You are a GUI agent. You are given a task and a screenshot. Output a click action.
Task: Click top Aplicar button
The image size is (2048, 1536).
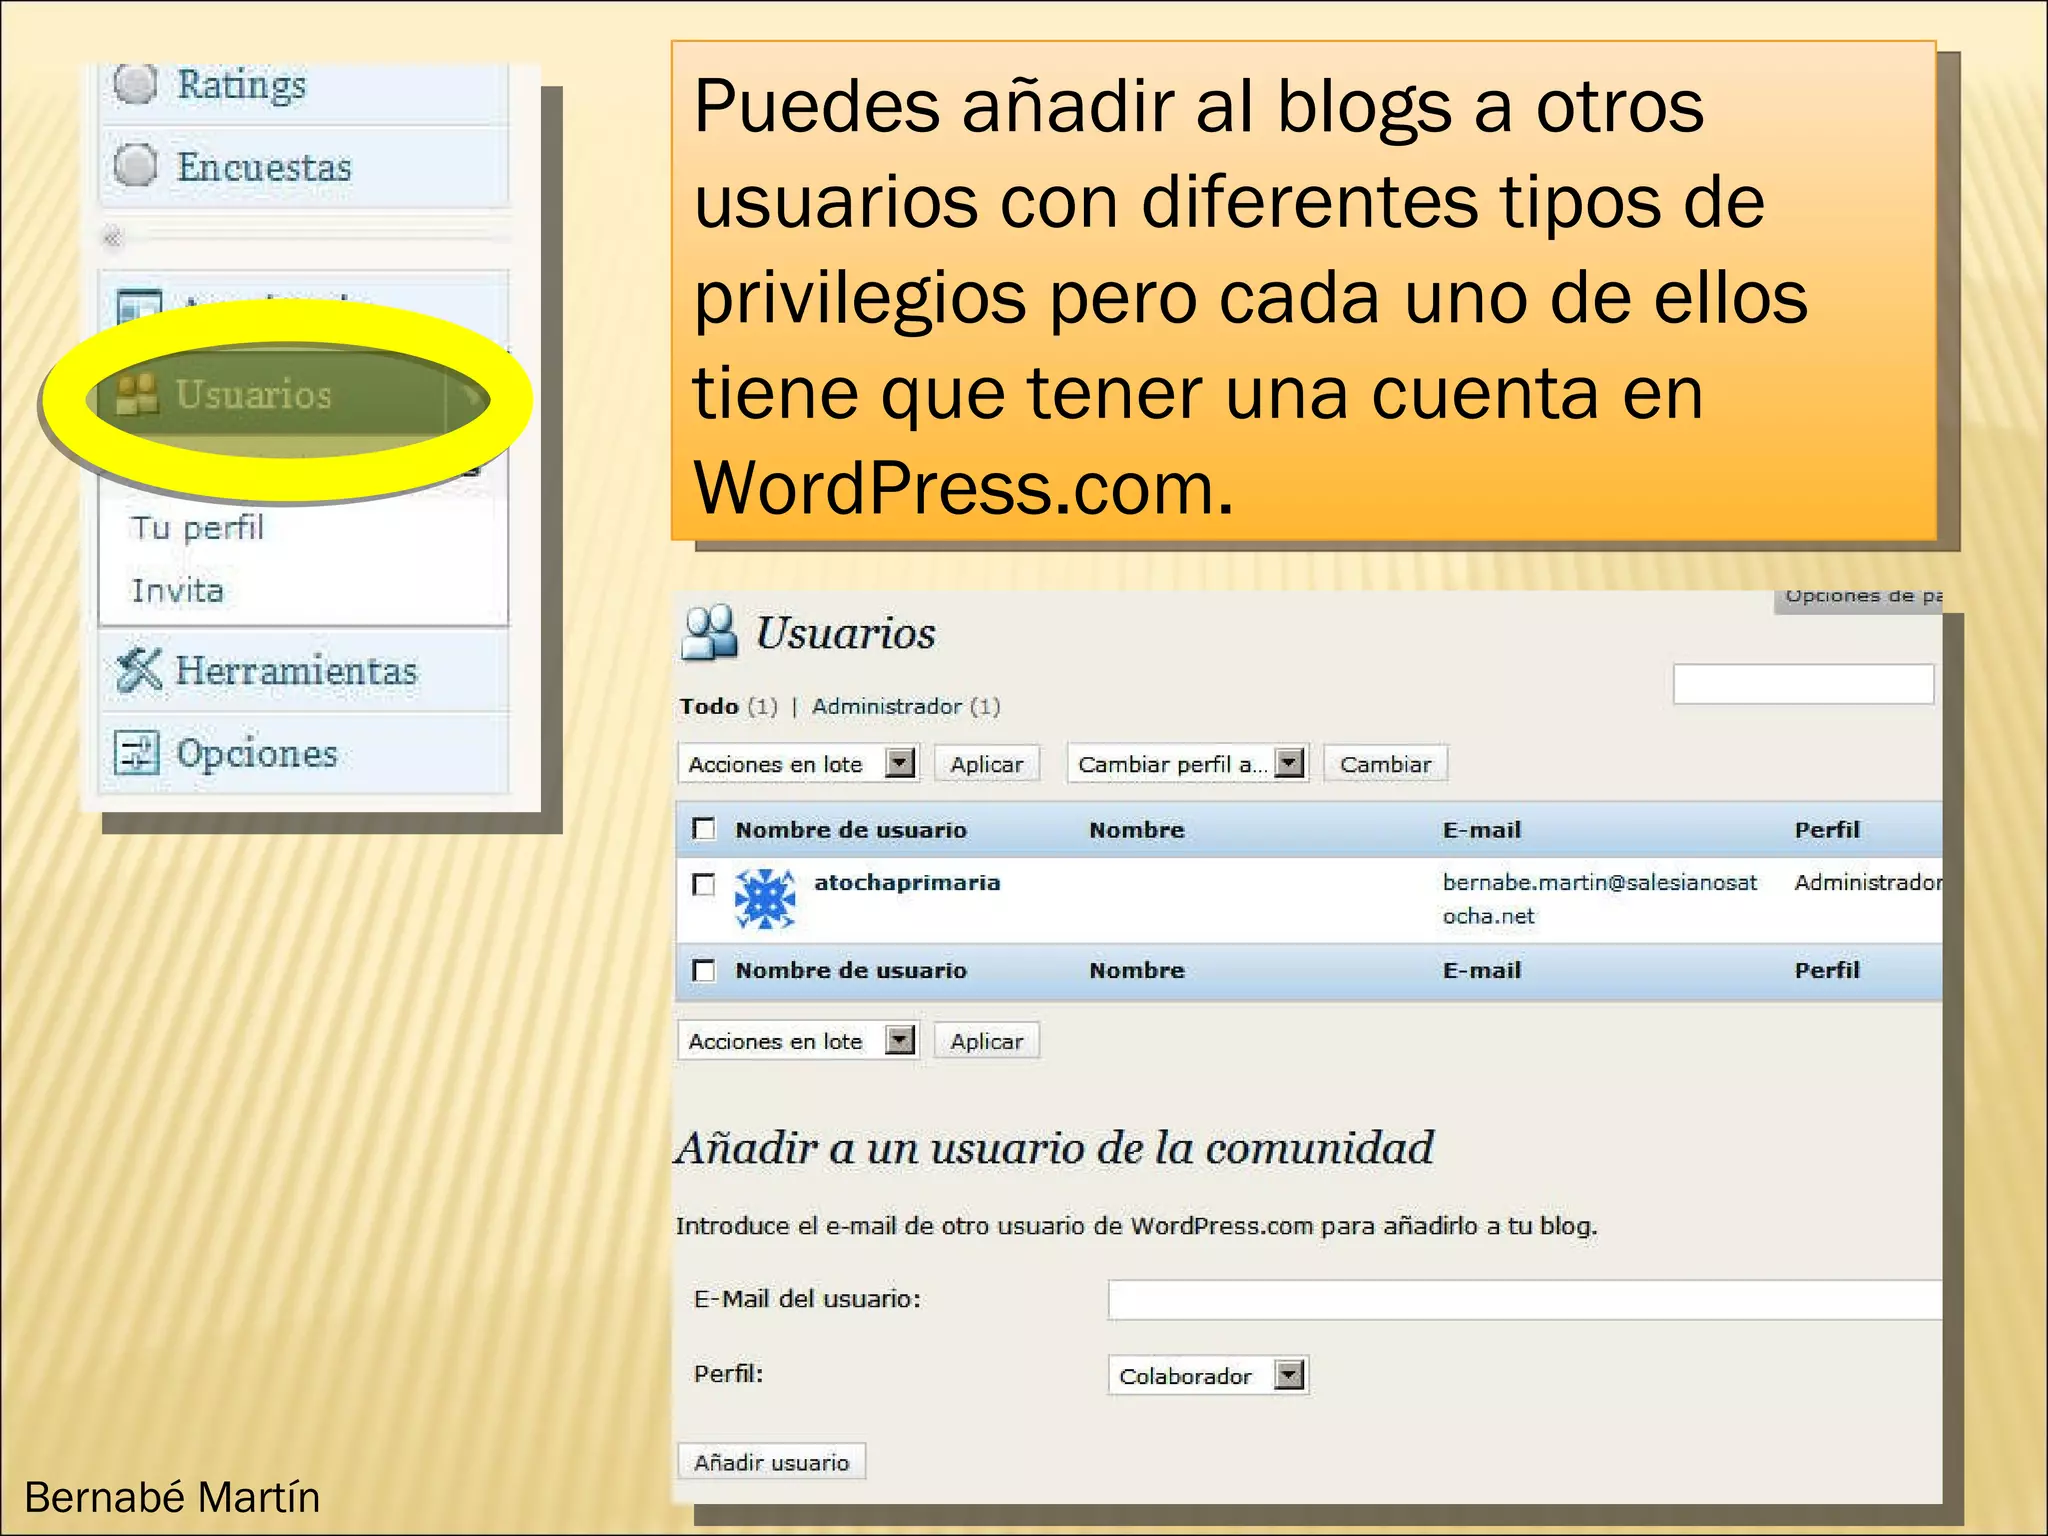(x=987, y=764)
